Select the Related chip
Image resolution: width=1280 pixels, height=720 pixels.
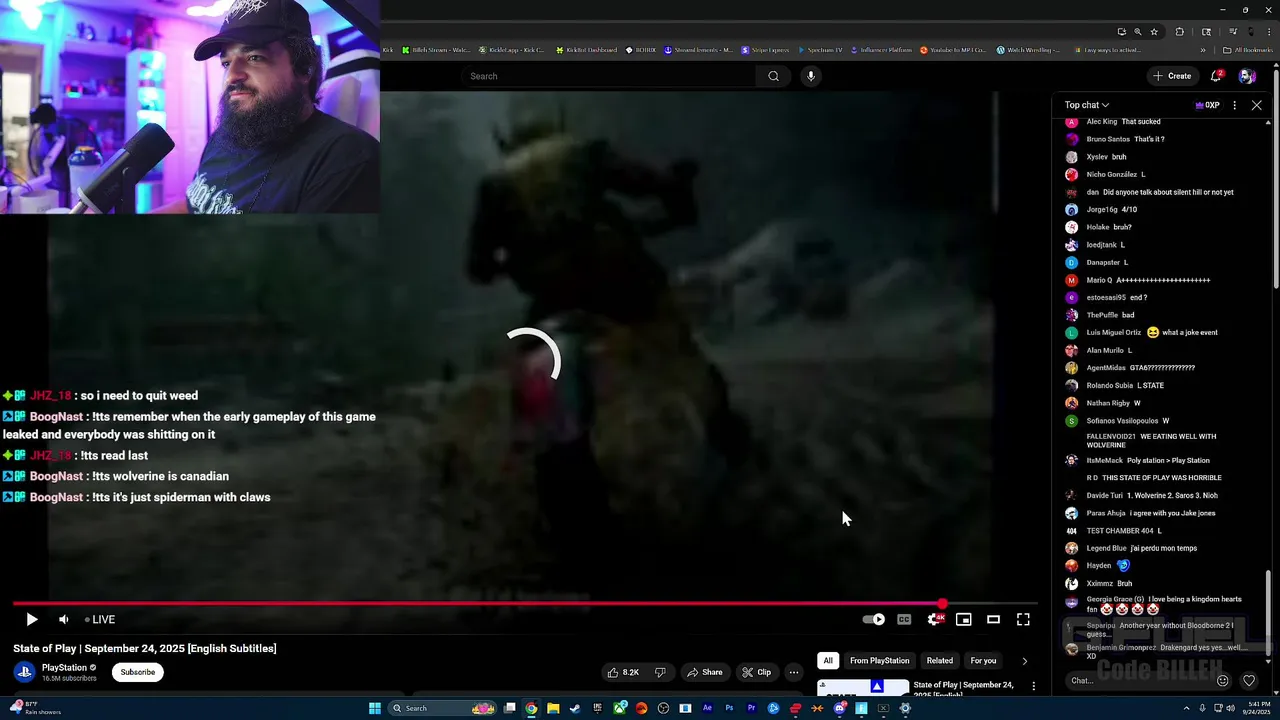tap(940, 660)
